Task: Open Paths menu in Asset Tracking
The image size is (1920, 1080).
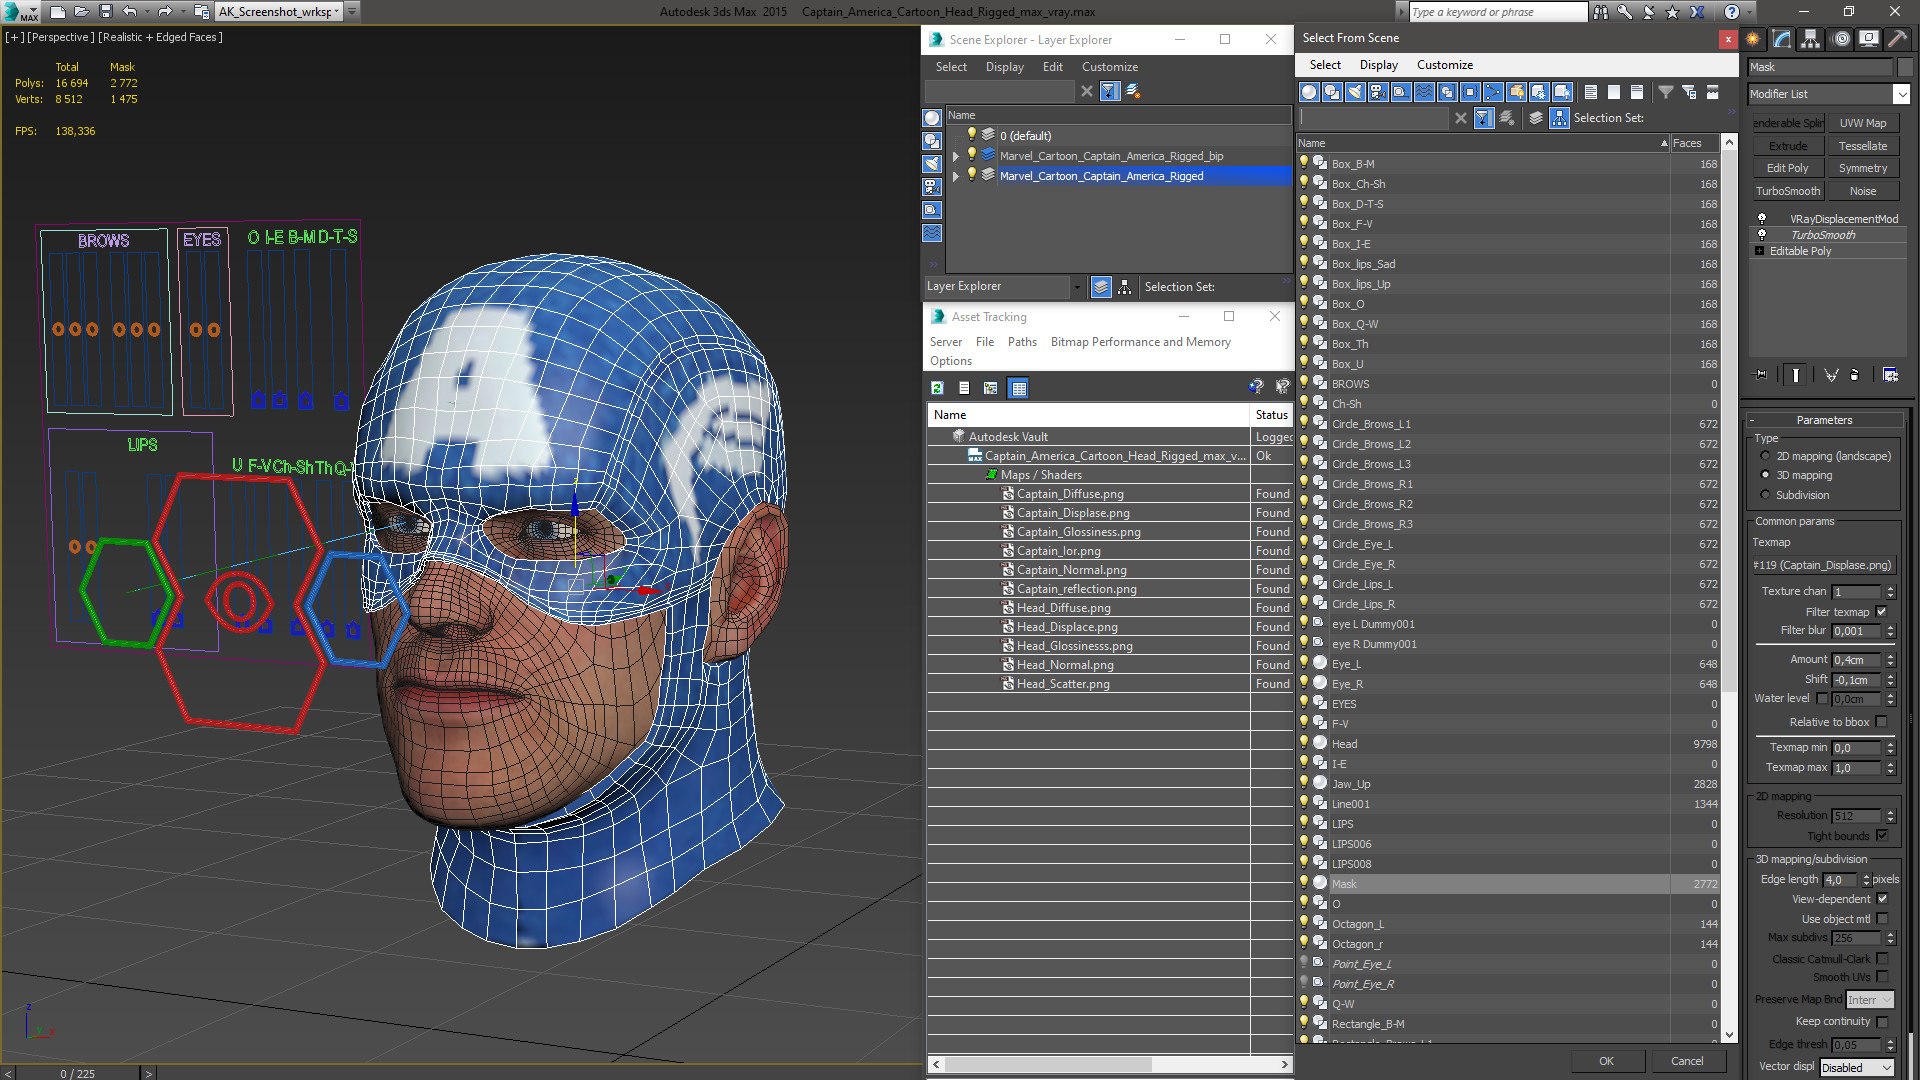Action: click(1022, 342)
